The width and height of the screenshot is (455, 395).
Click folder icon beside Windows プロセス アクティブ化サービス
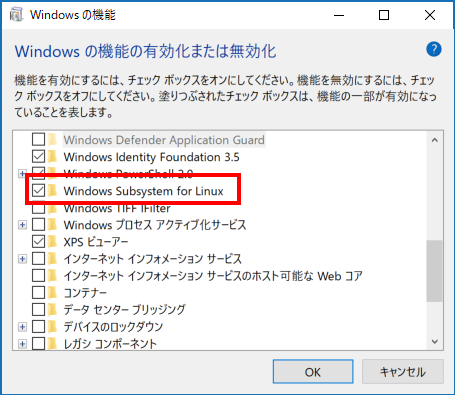(x=52, y=225)
